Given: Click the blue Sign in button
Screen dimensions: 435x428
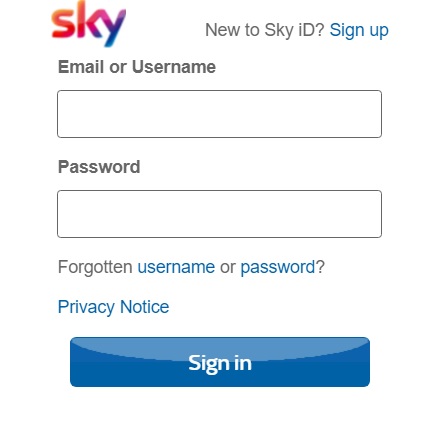Looking at the screenshot, I should tap(220, 362).
